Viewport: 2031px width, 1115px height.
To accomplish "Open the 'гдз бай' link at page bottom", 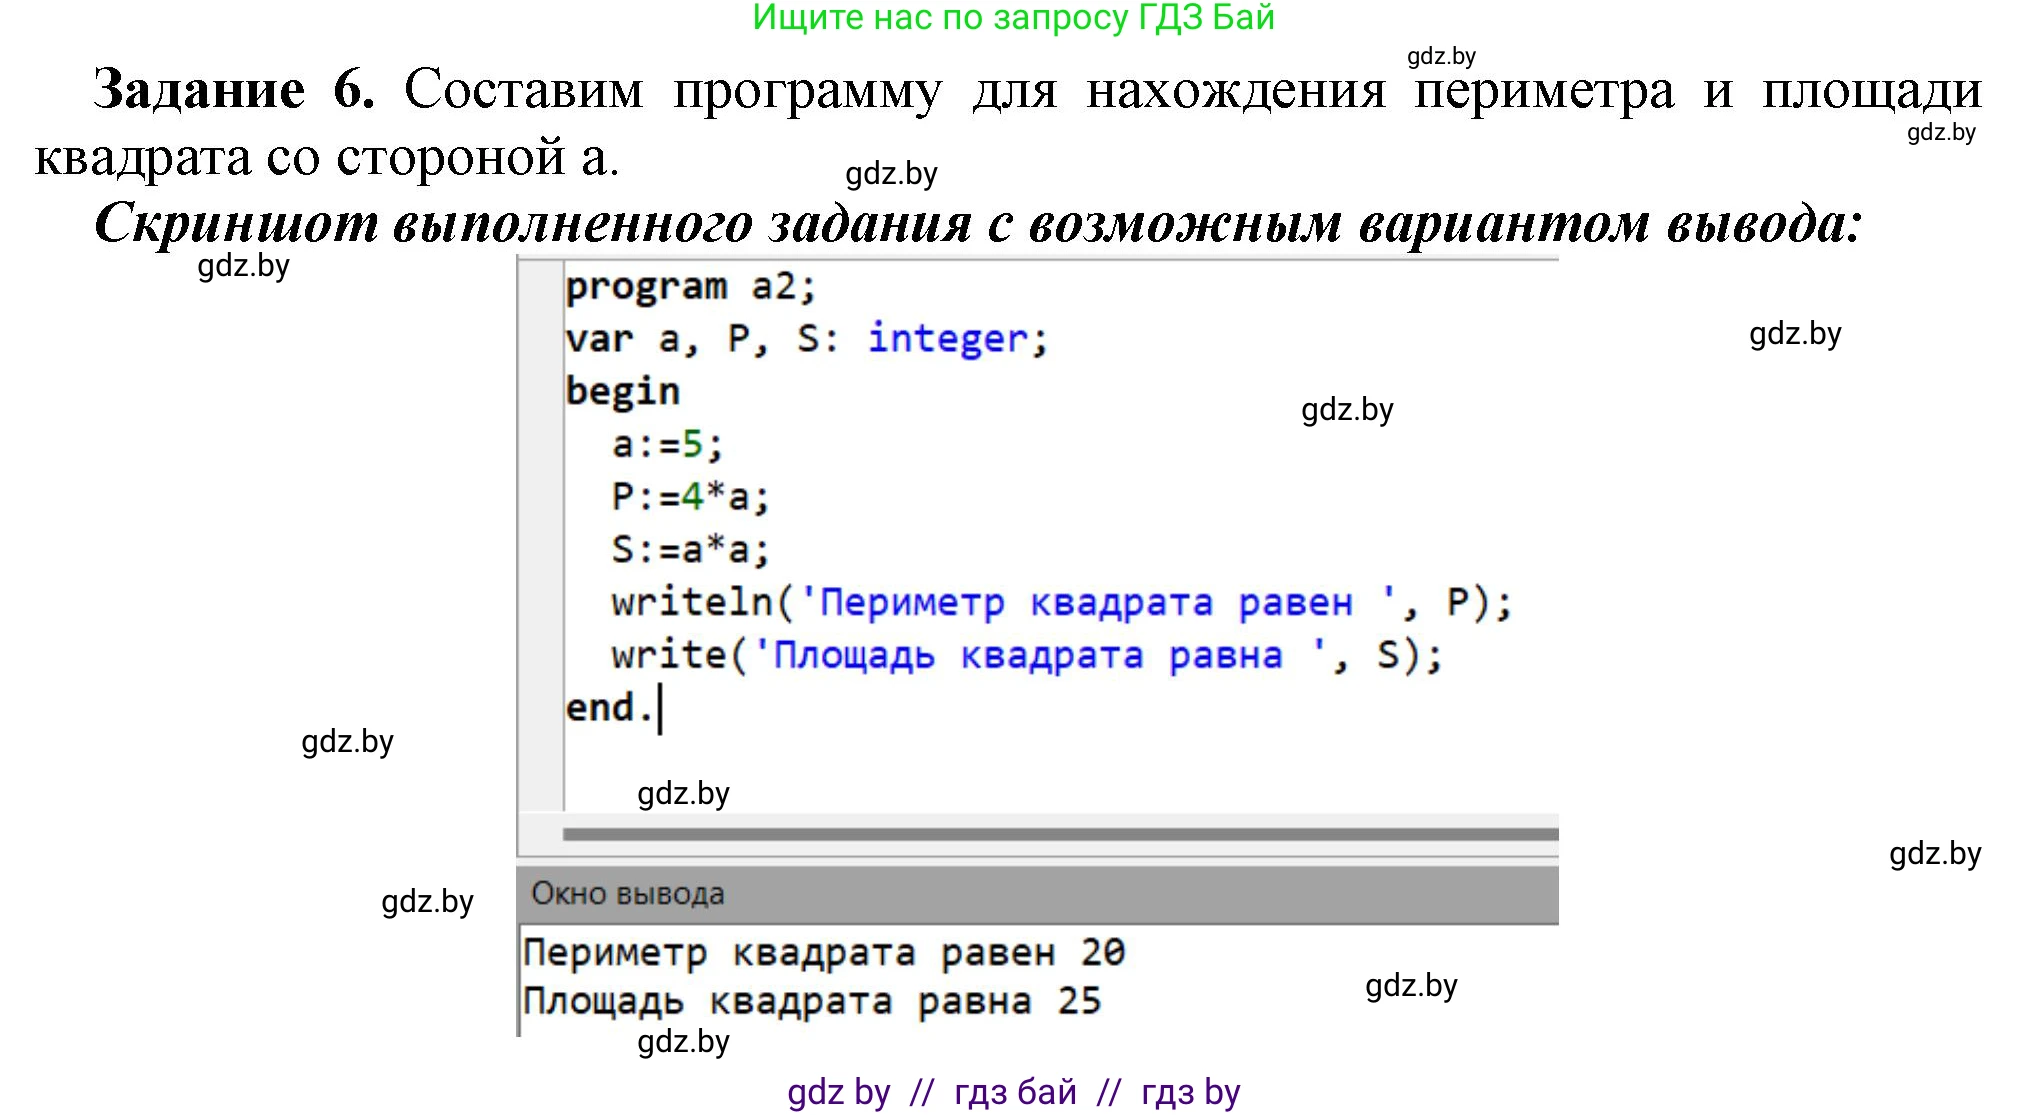I will (1013, 1092).
